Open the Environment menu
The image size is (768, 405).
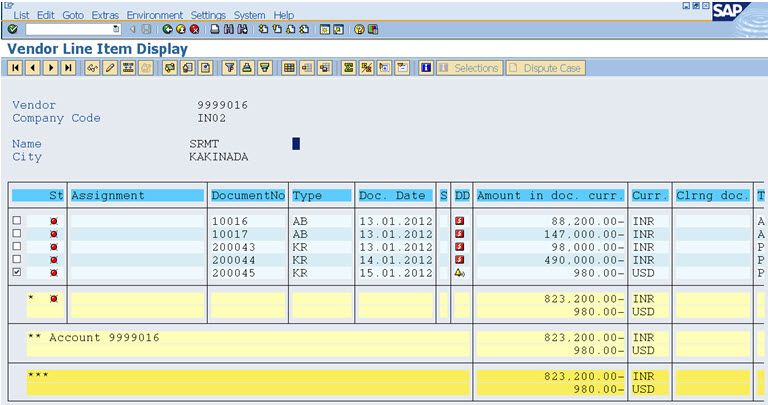[x=155, y=15]
